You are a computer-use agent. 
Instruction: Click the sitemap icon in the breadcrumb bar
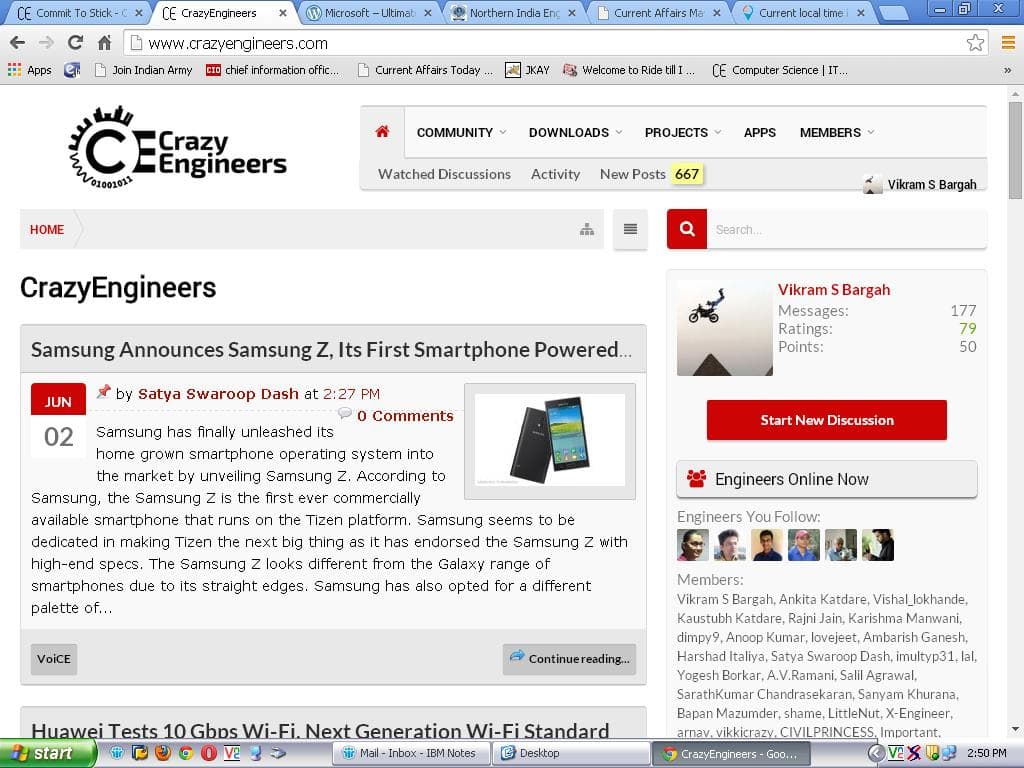tap(587, 229)
